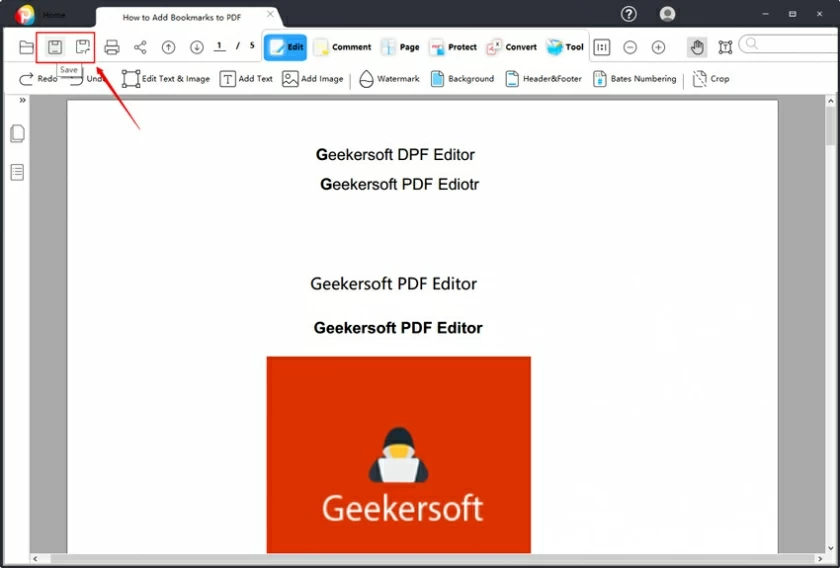The height and width of the screenshot is (568, 840).
Task: Open the Comment tab
Action: [342, 47]
